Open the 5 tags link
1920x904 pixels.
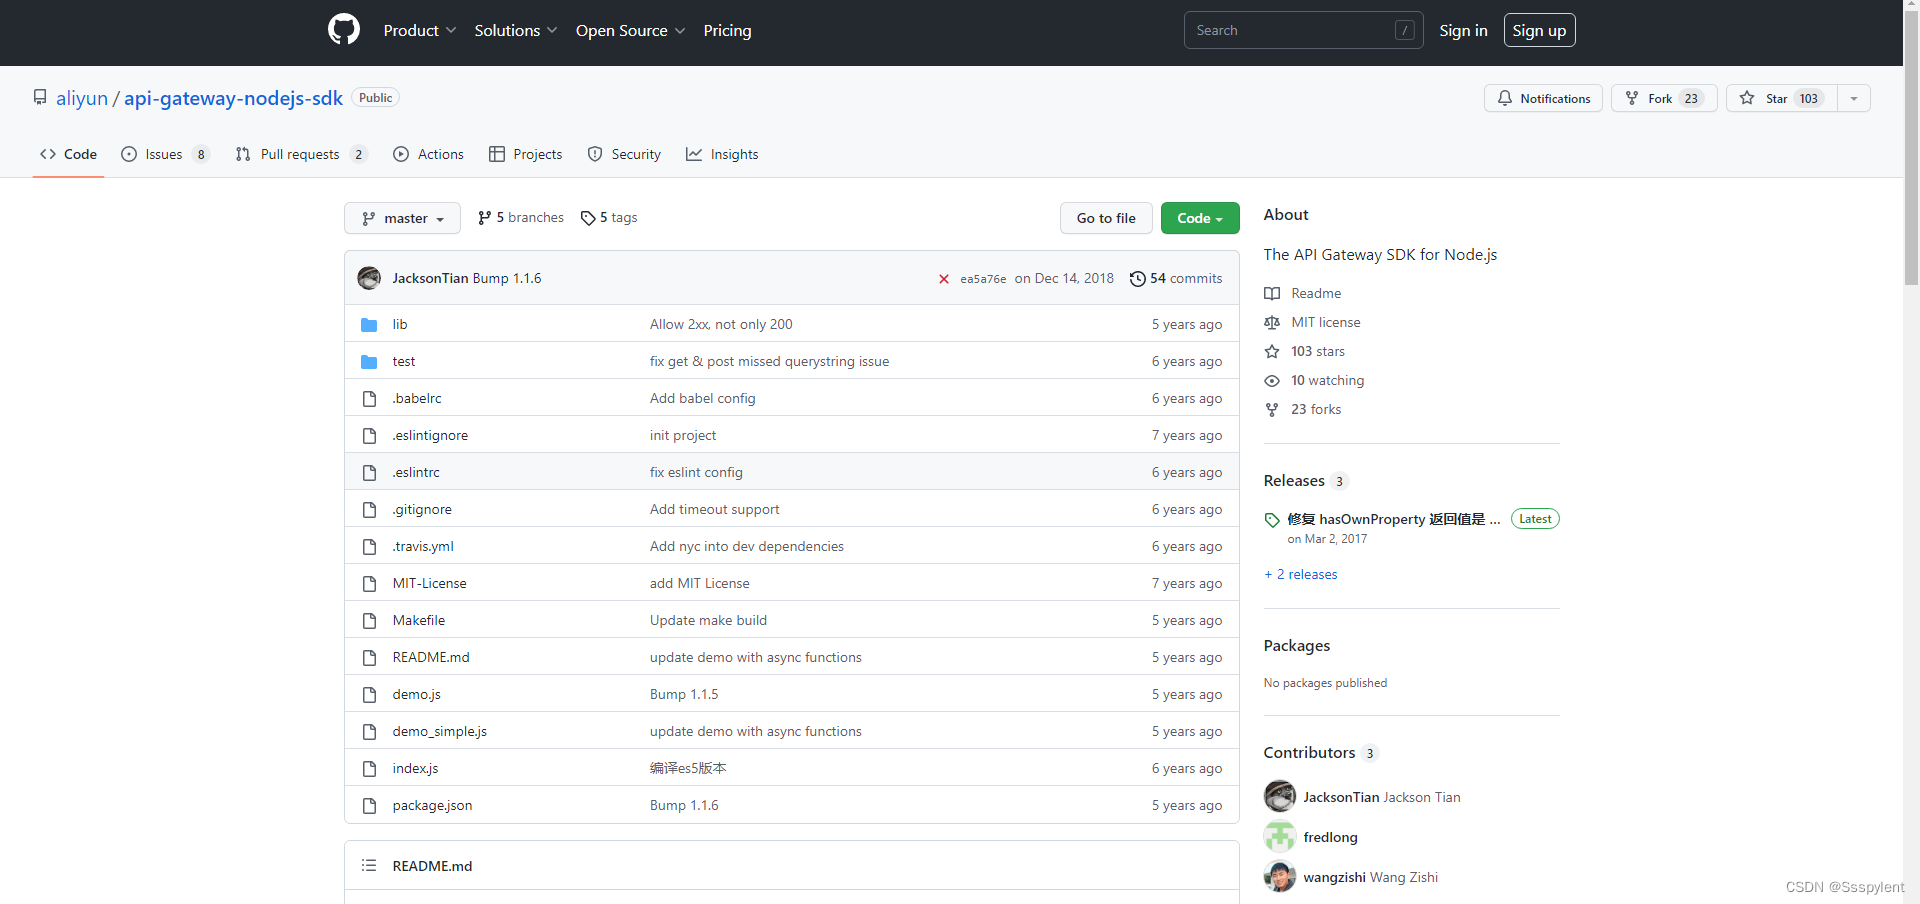point(609,218)
